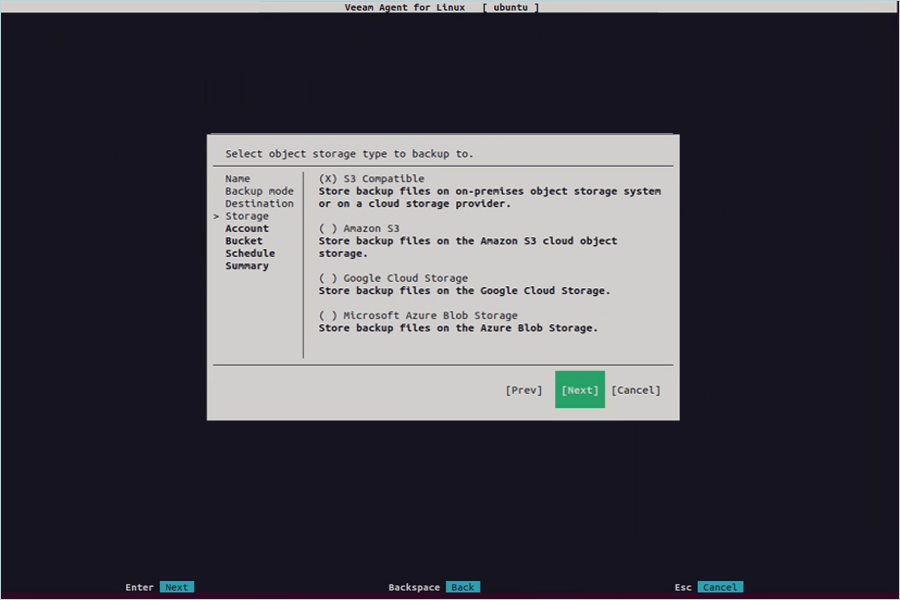Image resolution: width=900 pixels, height=600 pixels.
Task: Click the Next hint in bottom bar
Action: [x=177, y=587]
